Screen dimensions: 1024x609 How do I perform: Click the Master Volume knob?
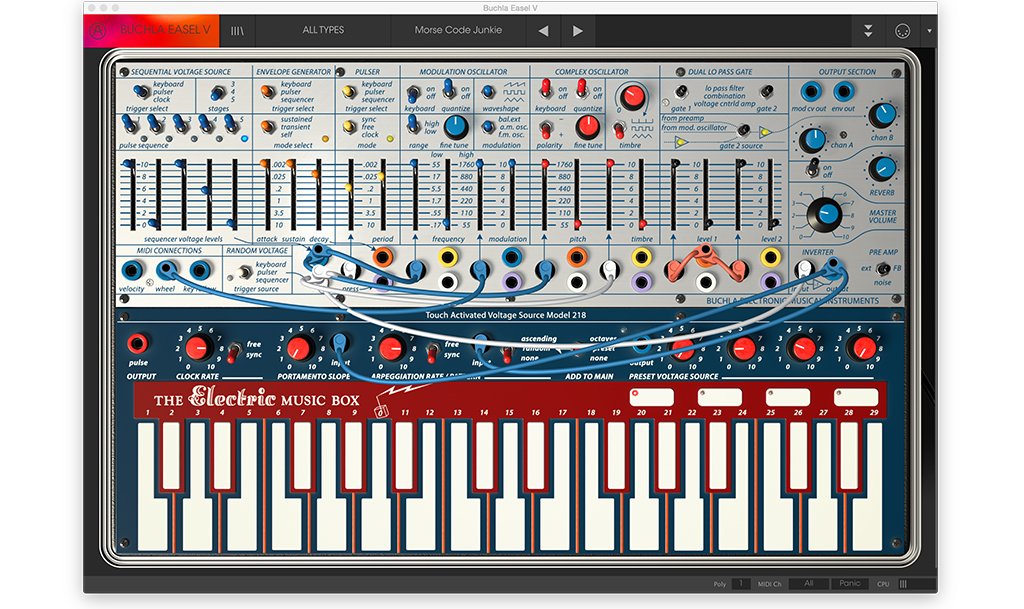point(823,213)
